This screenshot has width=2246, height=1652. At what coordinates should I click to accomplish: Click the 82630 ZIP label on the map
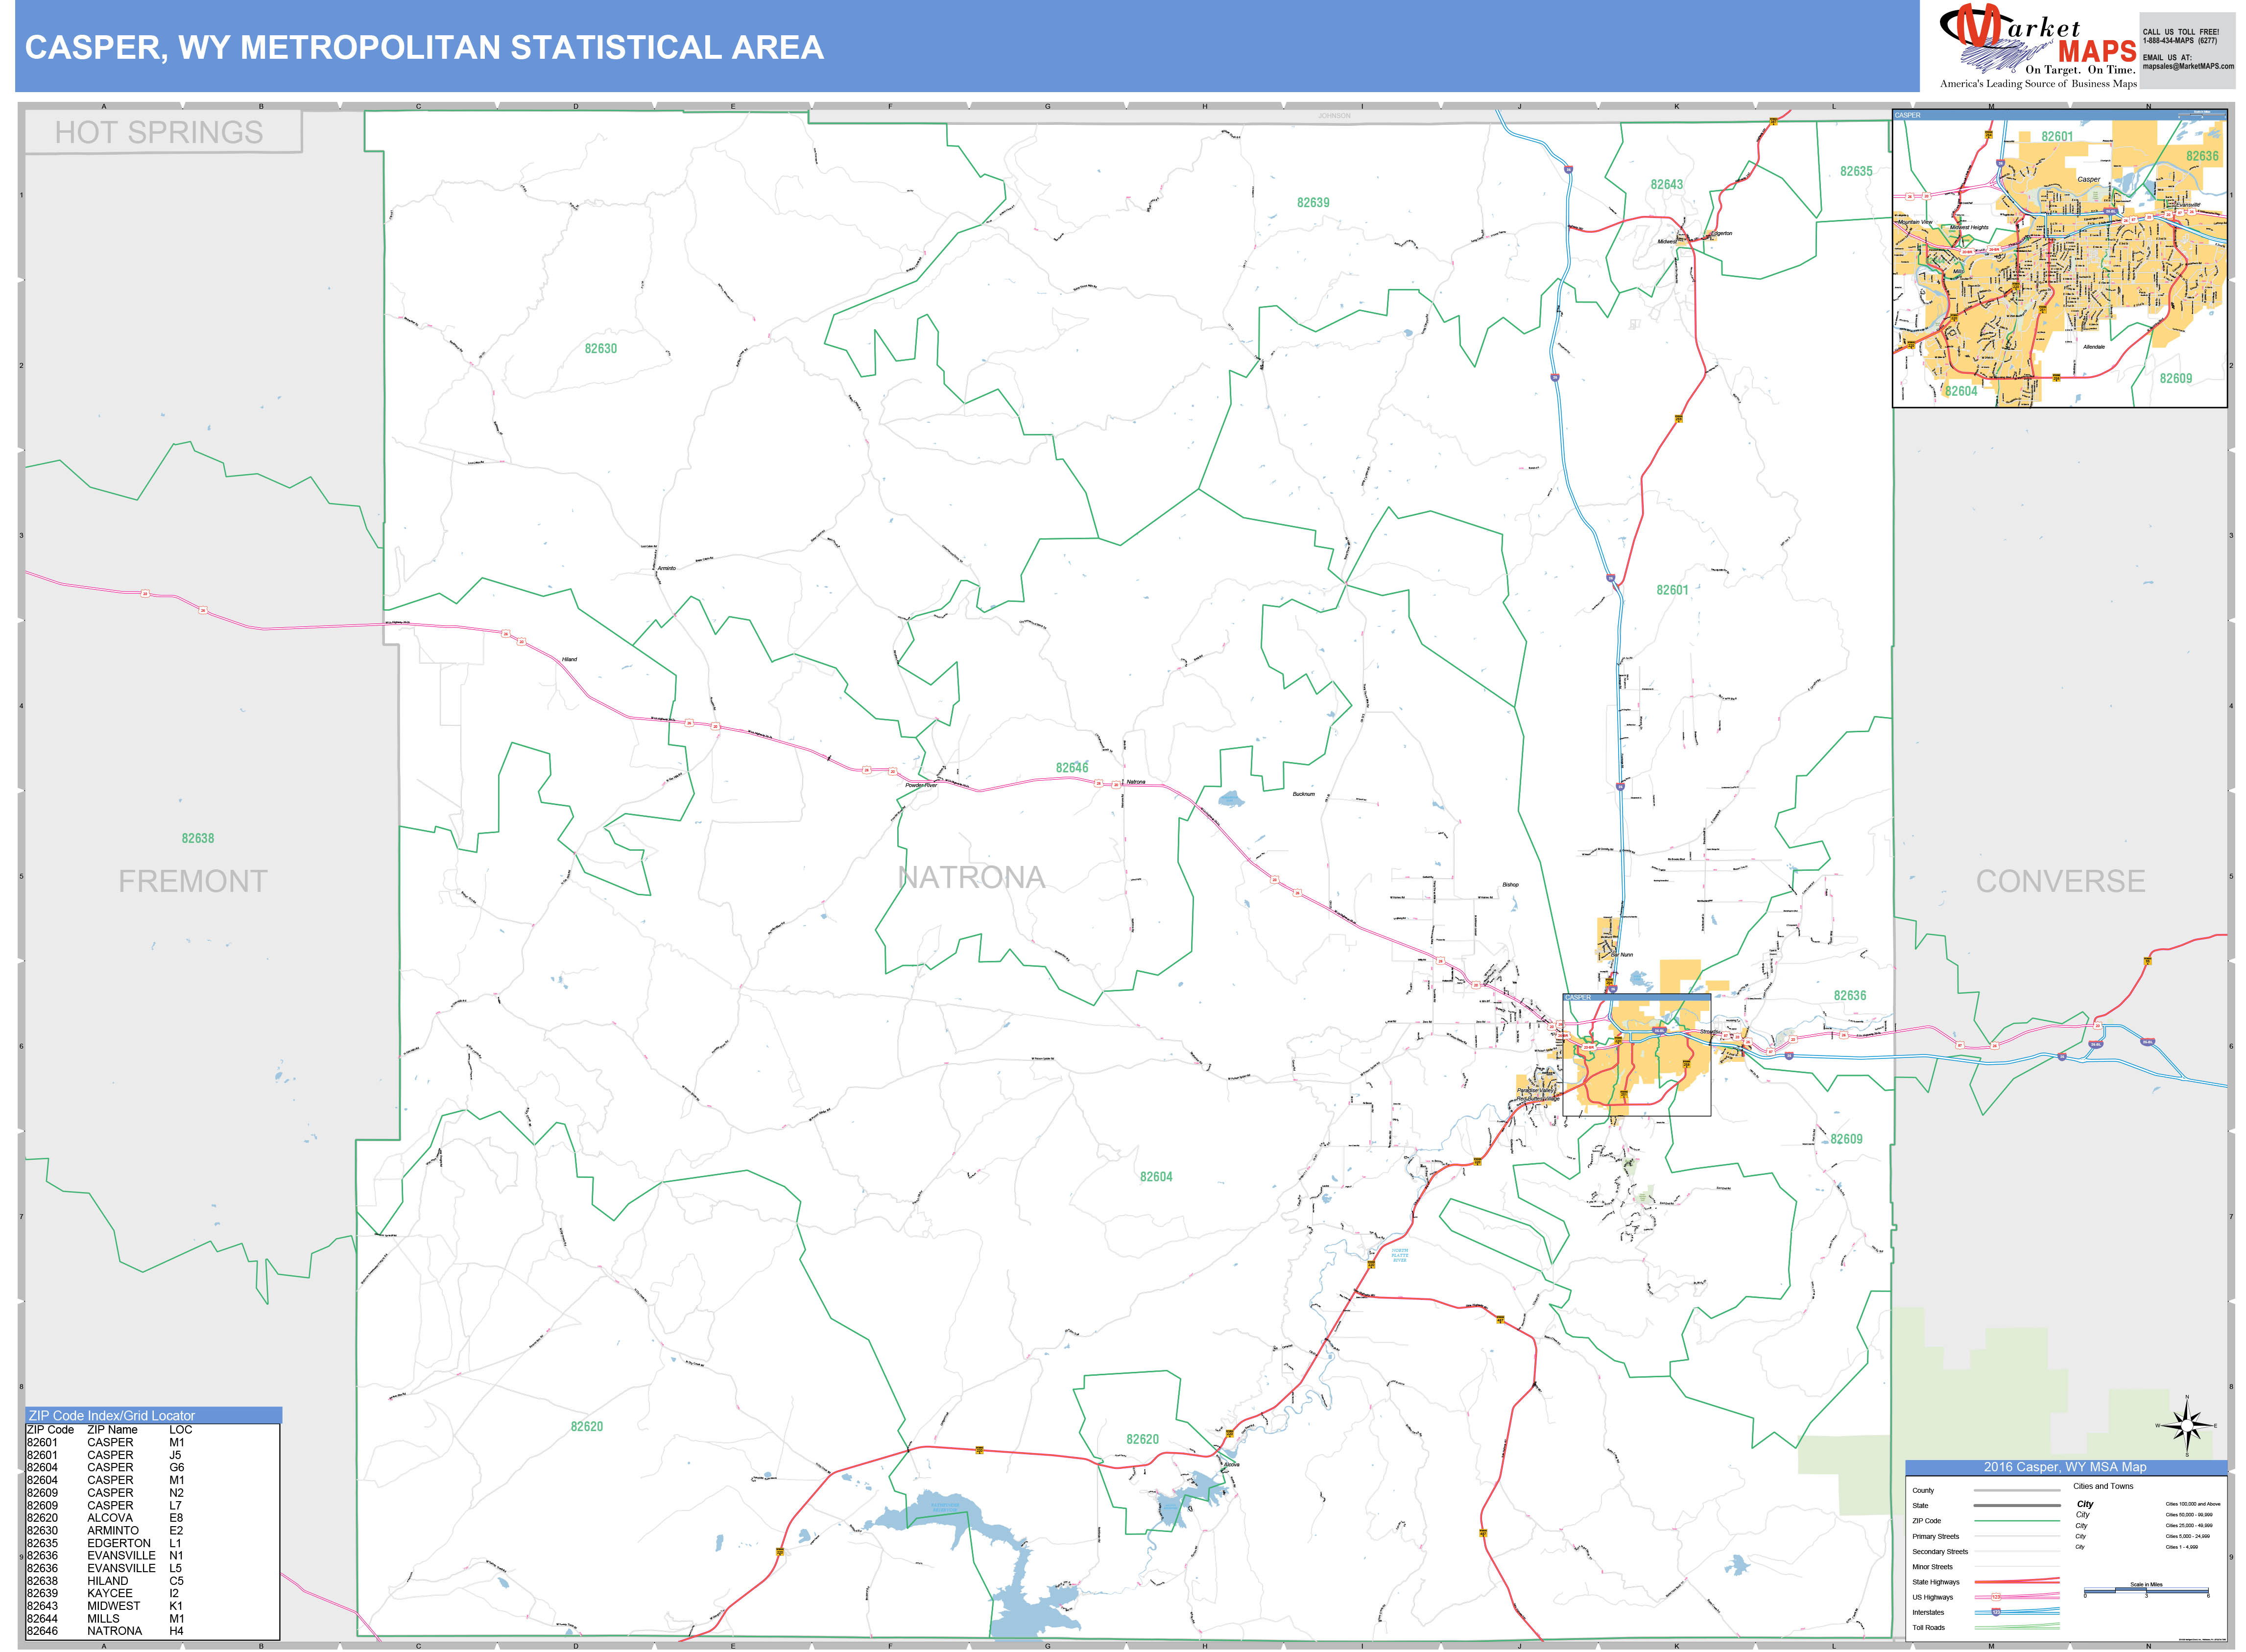click(601, 349)
